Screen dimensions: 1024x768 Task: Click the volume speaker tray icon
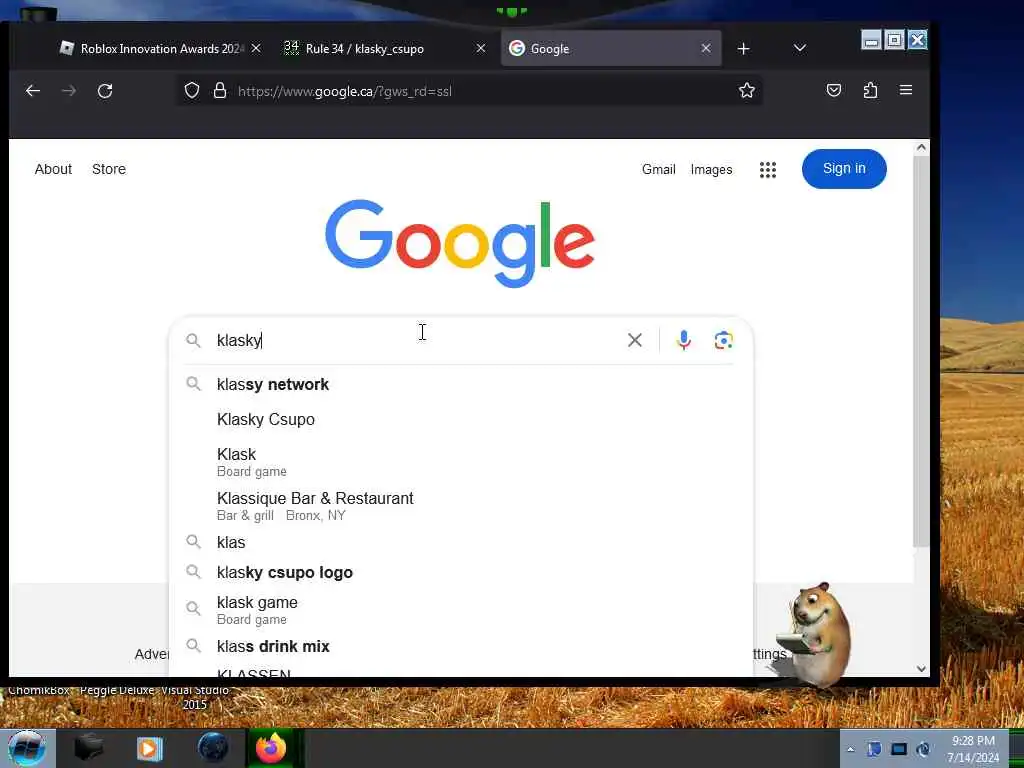(x=923, y=749)
